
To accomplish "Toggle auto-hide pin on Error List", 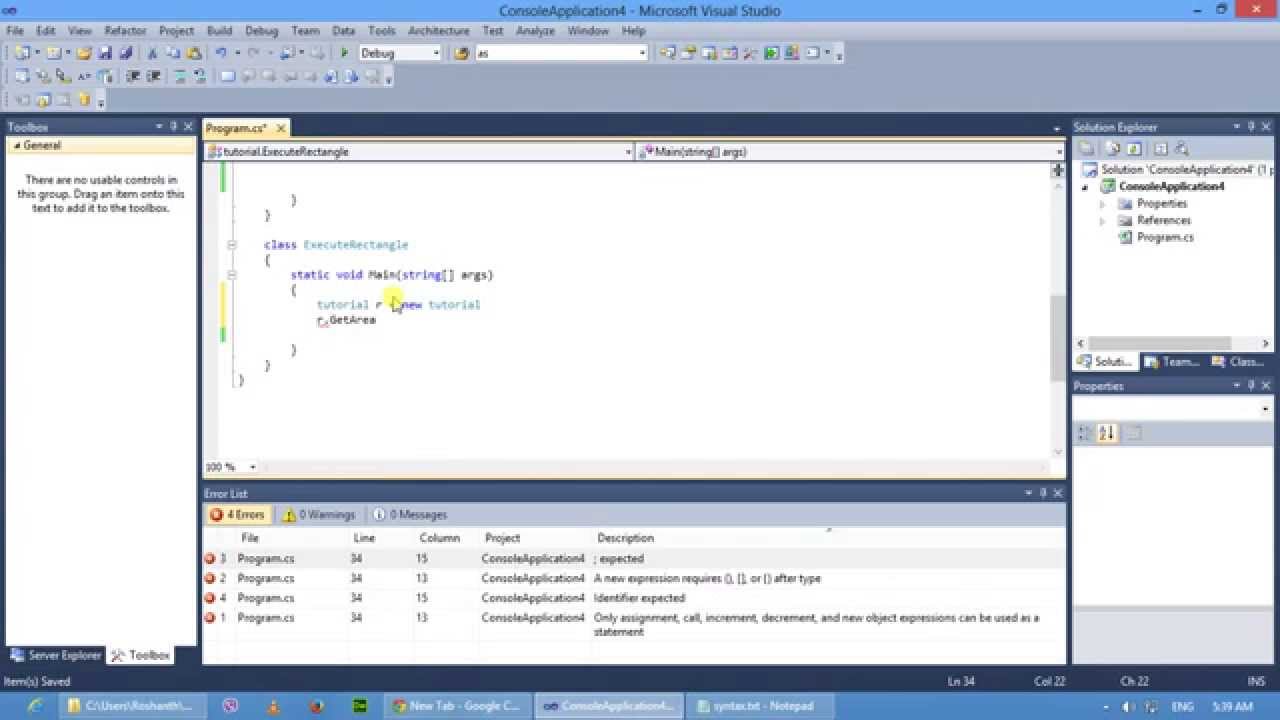I will point(1042,493).
